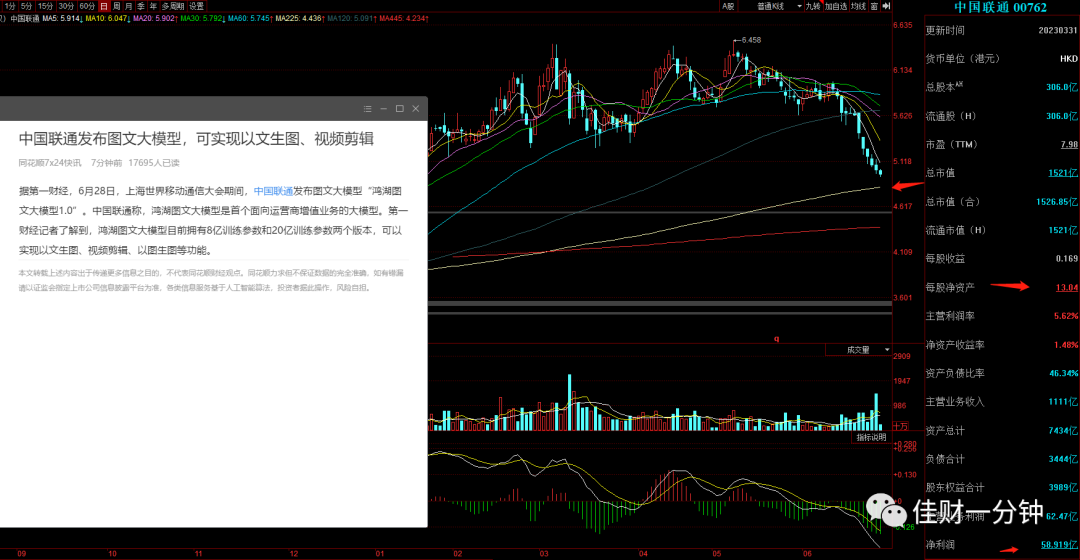
Task: Switch chart to 60分 period
Action: pyautogui.click(x=87, y=6)
